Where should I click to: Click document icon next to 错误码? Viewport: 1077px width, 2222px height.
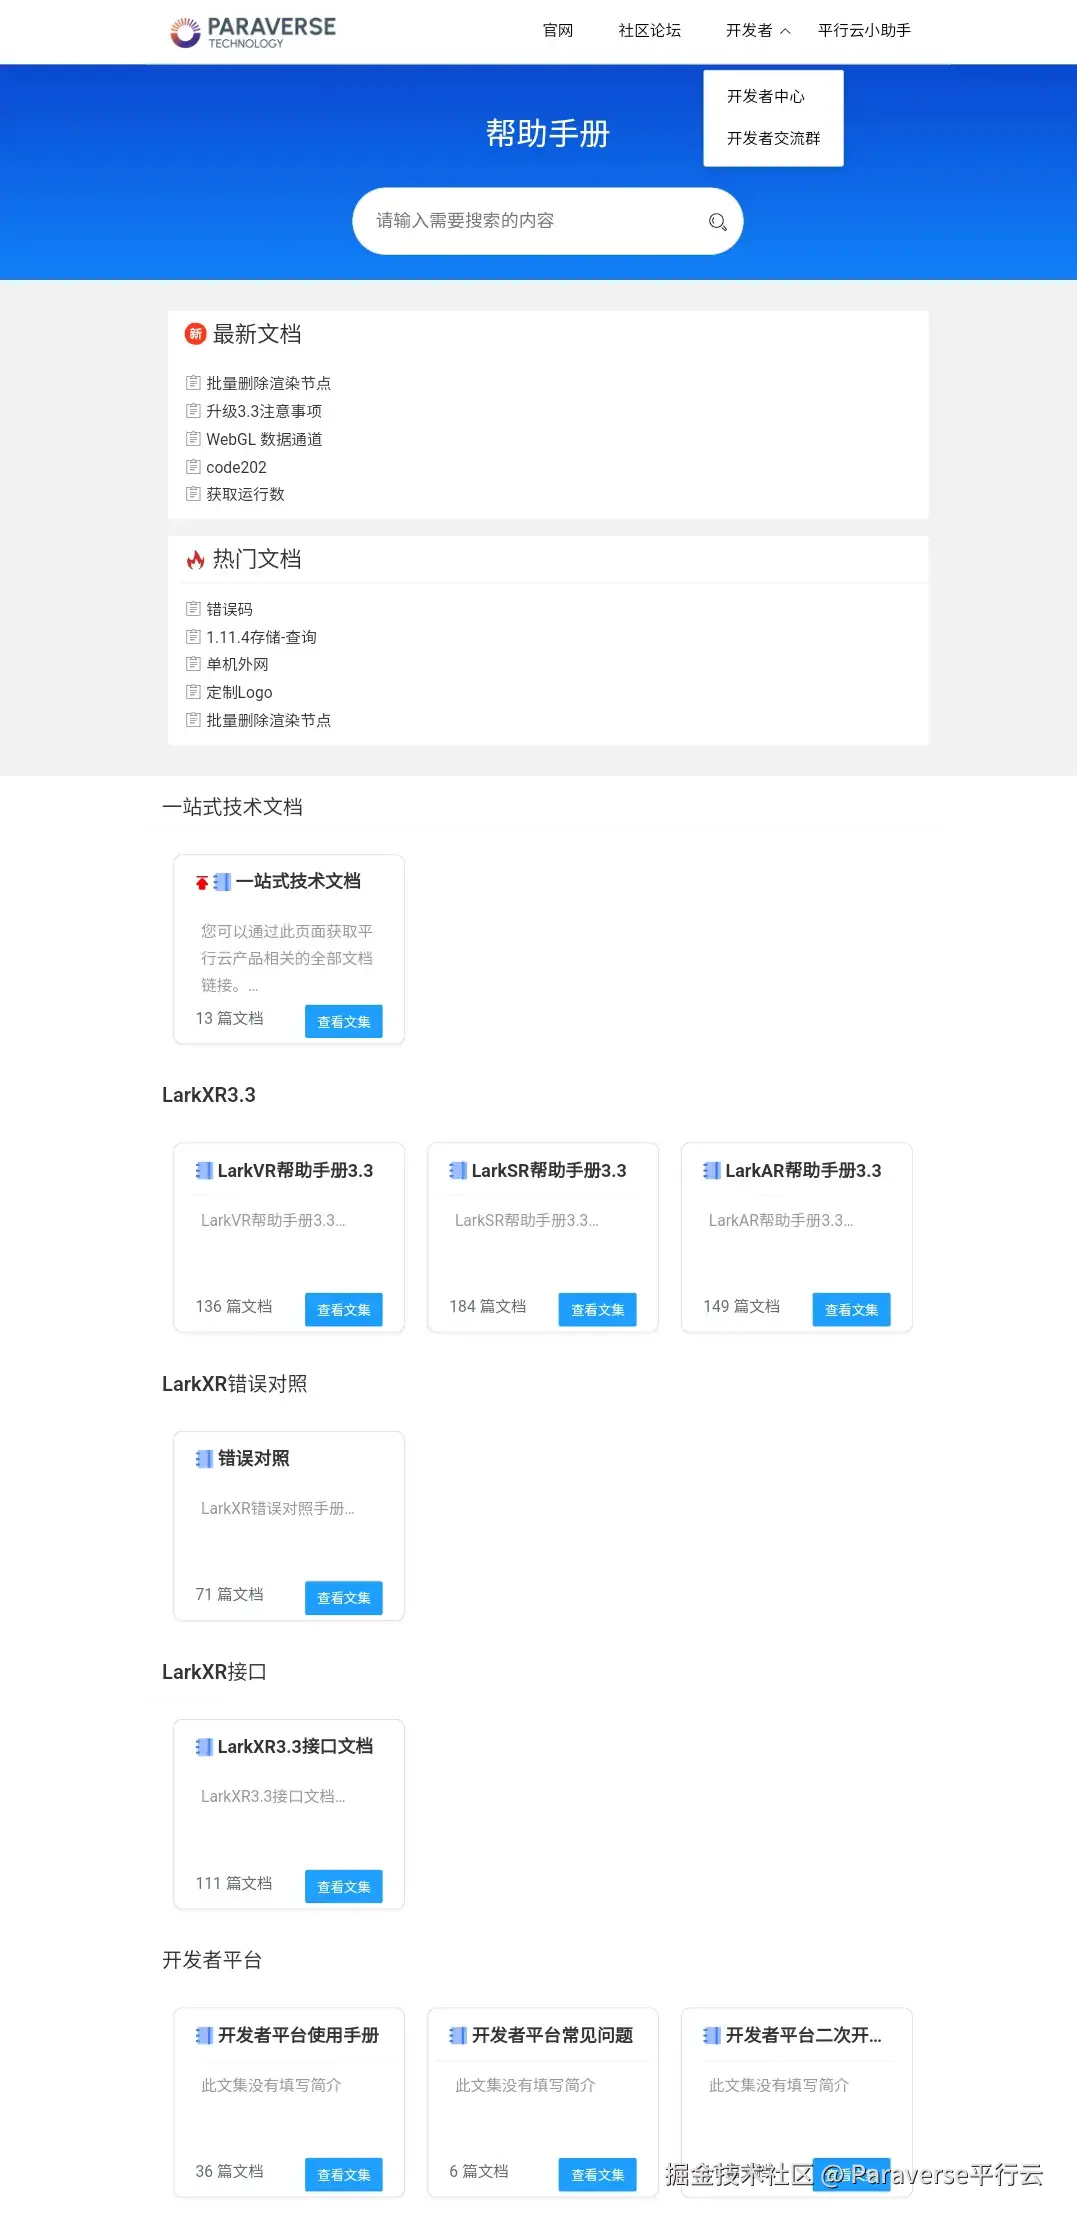193,608
